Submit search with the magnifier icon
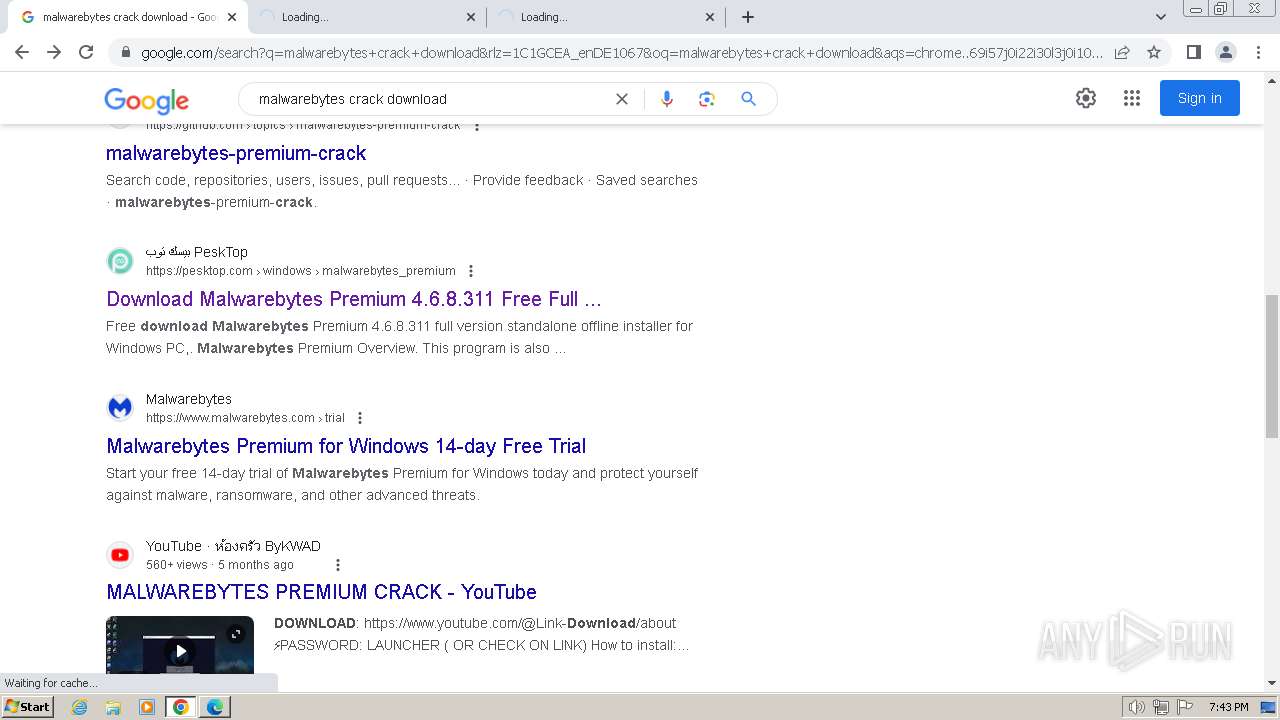 pos(748,99)
